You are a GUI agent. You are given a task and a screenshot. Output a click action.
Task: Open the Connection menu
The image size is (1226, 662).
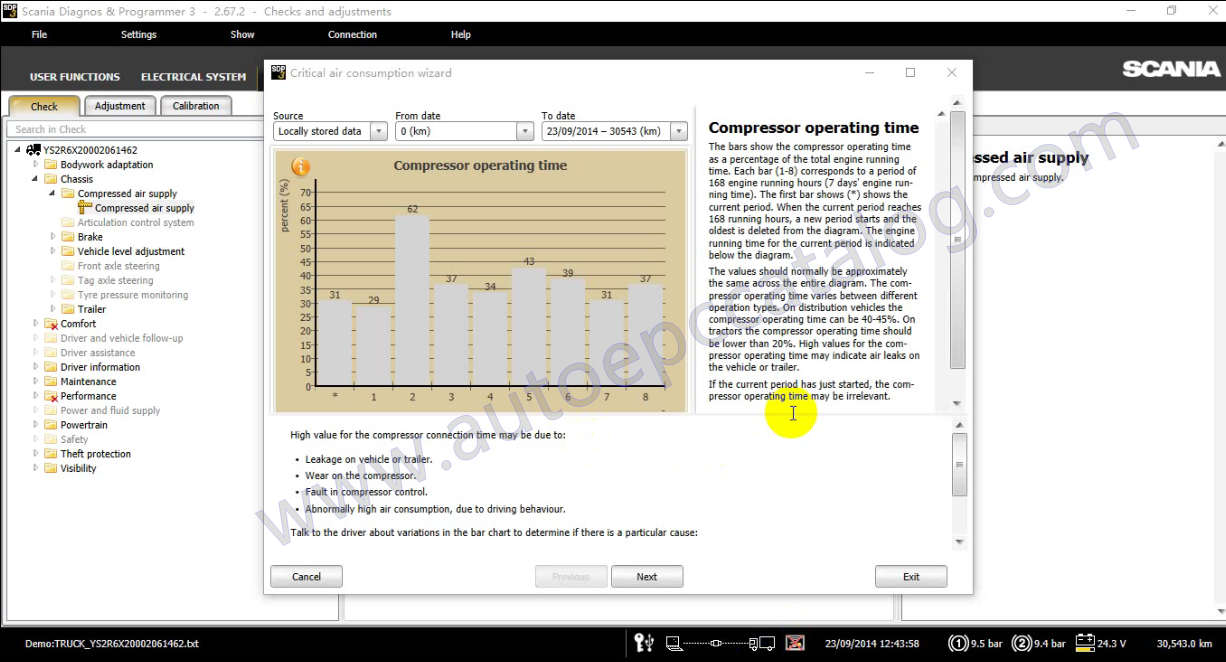point(352,34)
